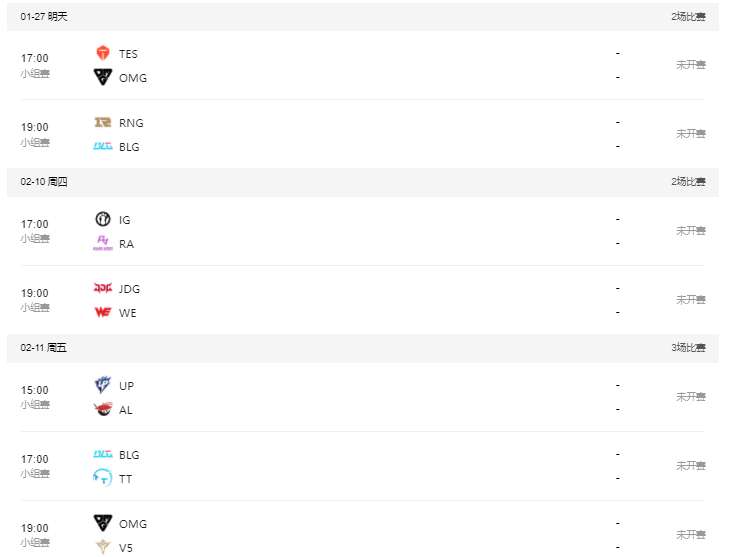Click the JDG team logo
Viewport: 740px width, 557px height.
102,289
